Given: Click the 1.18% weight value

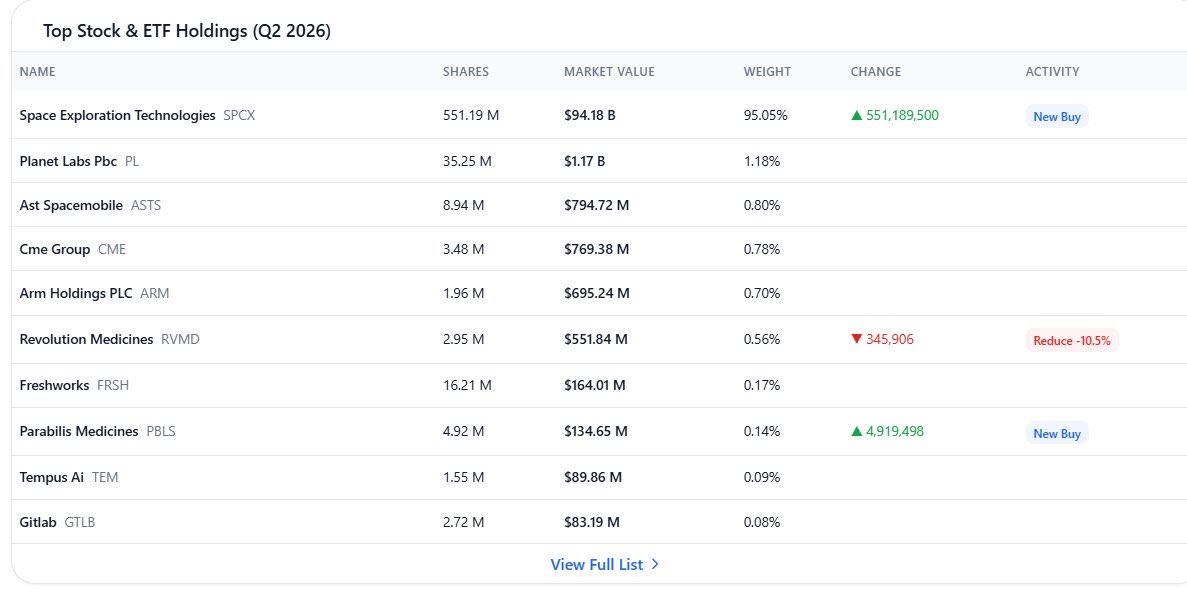Looking at the screenshot, I should pos(762,161).
